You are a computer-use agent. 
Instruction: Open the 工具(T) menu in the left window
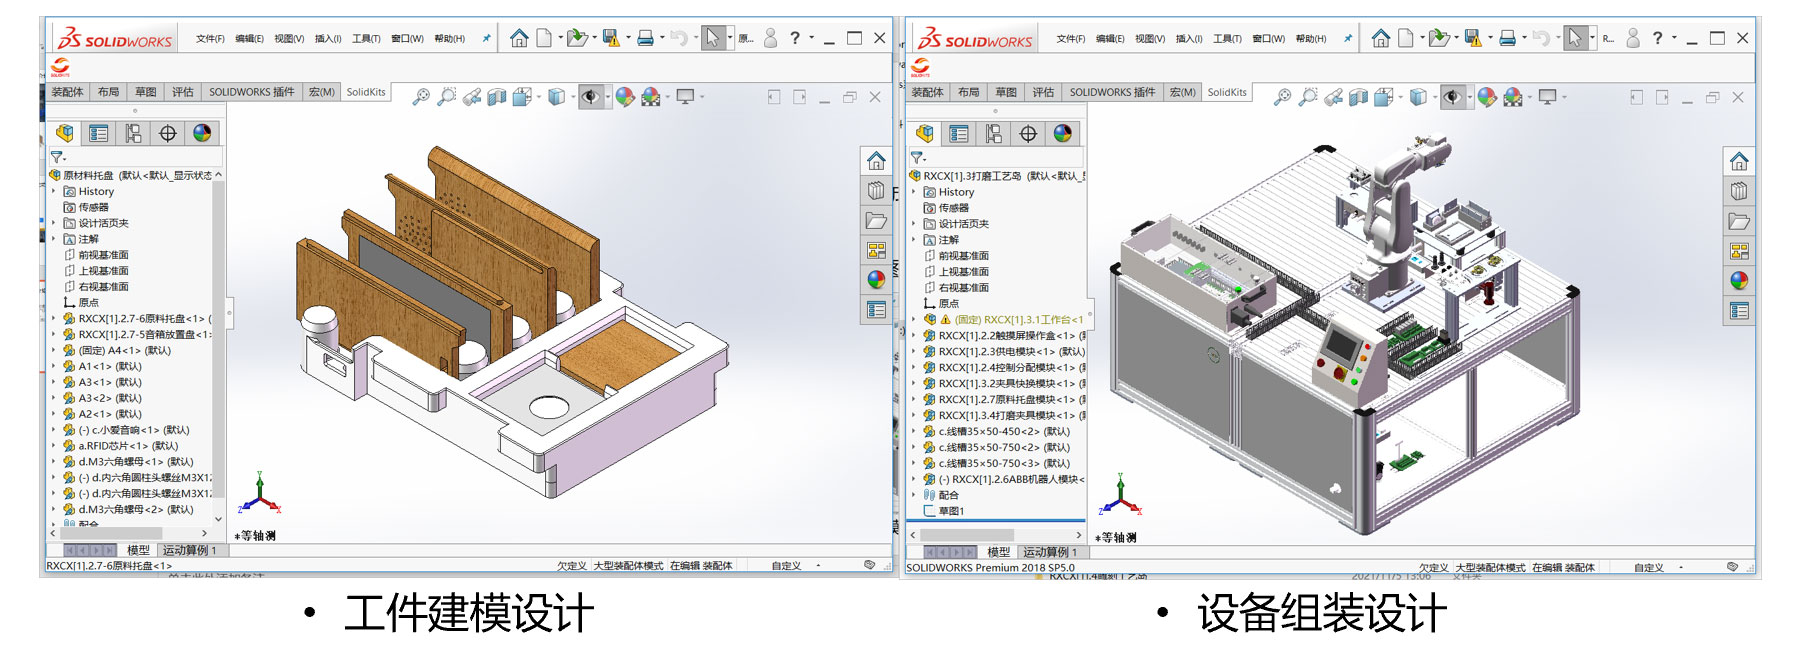coord(366,39)
